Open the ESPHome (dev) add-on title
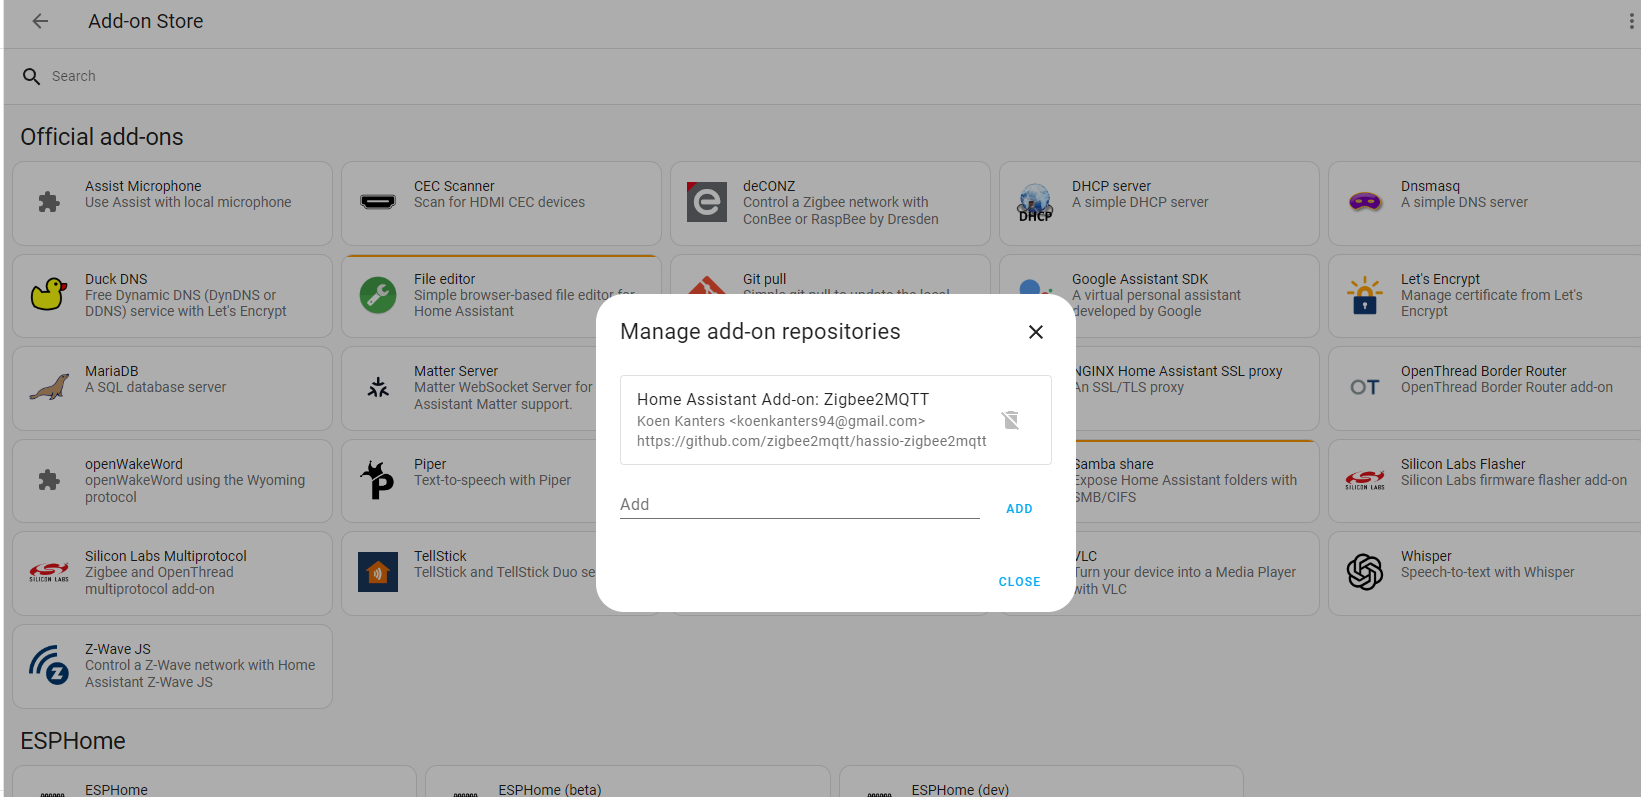This screenshot has height=797, width=1641. (x=960, y=790)
